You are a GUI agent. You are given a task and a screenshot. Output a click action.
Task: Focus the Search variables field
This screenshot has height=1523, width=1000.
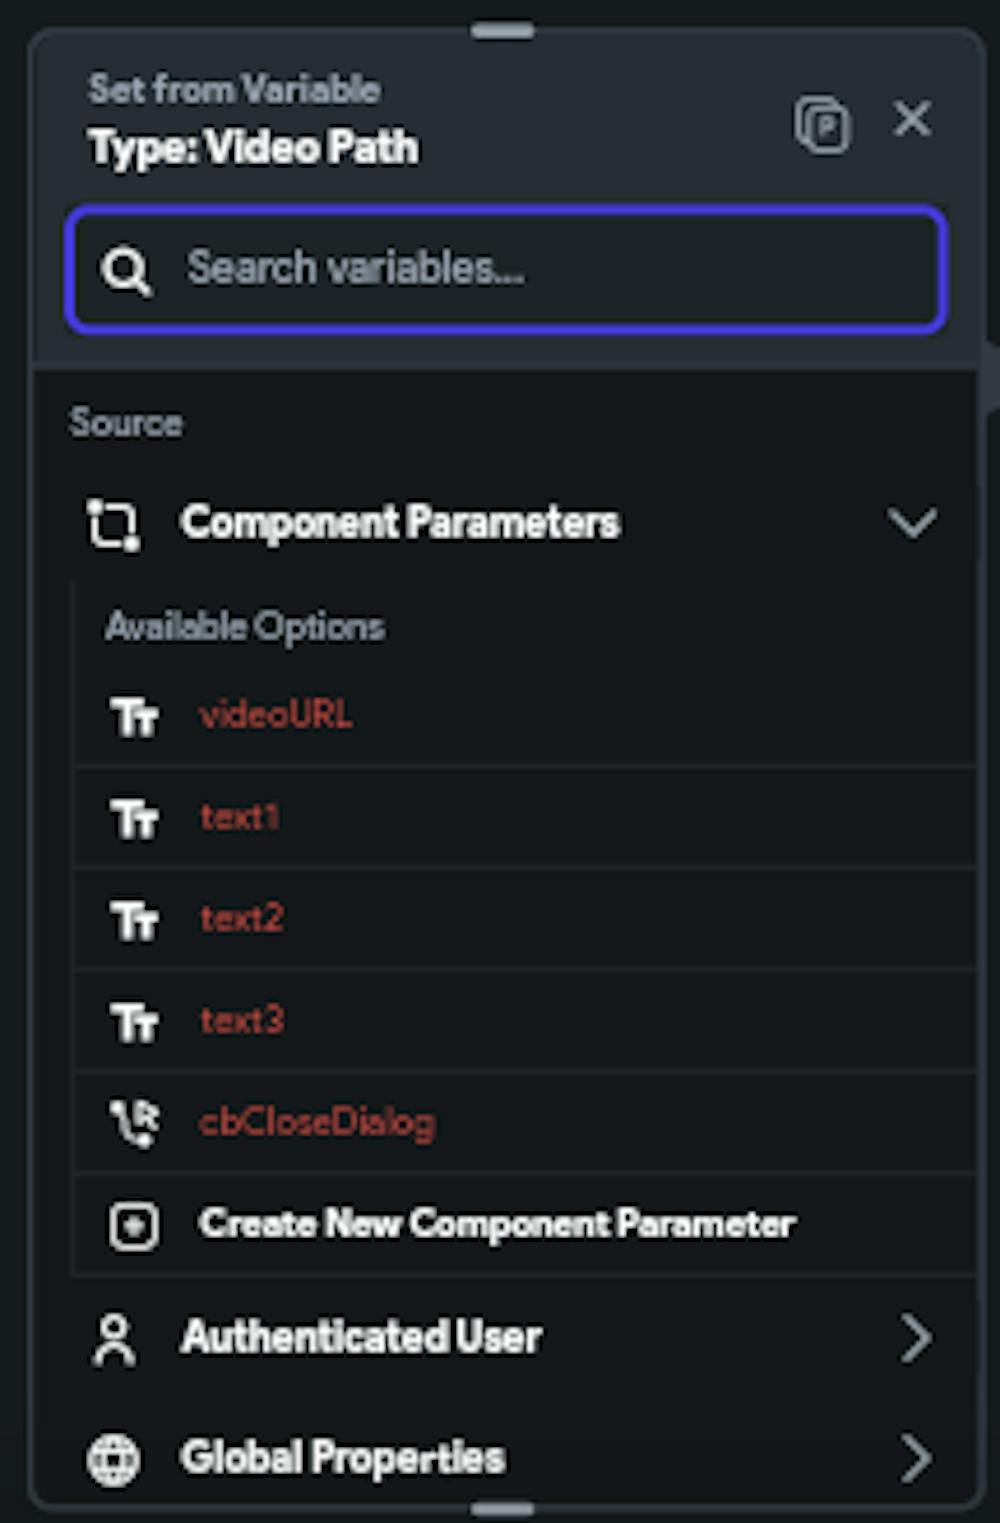click(506, 268)
